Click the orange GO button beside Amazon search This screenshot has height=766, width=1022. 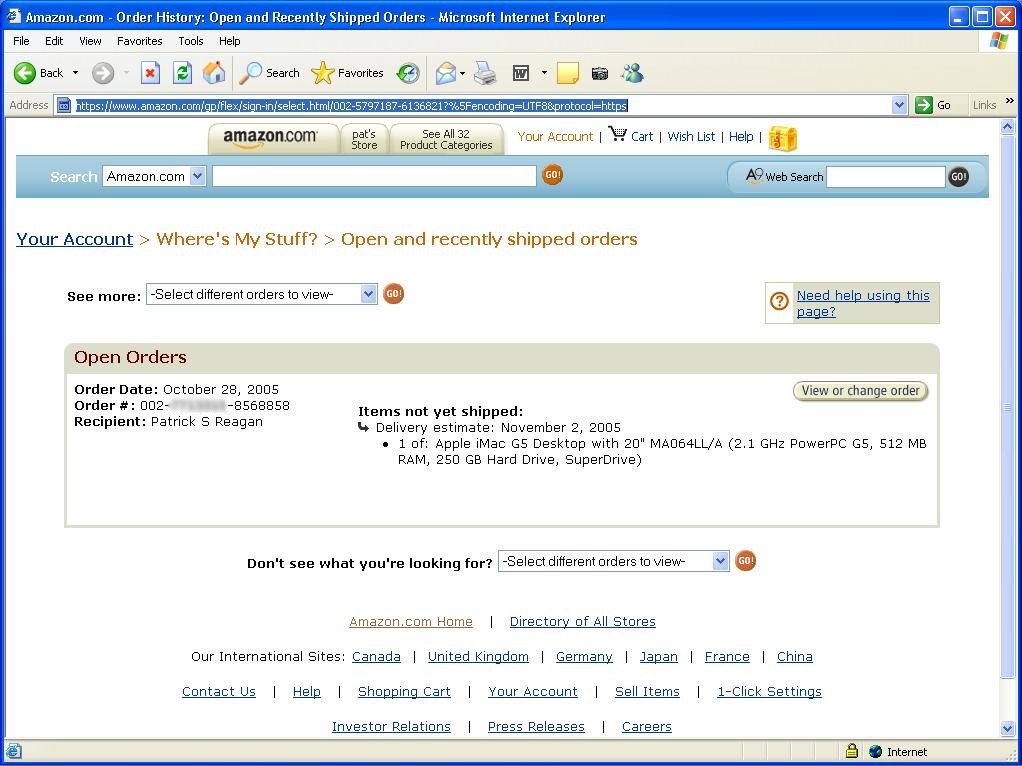tap(552, 175)
